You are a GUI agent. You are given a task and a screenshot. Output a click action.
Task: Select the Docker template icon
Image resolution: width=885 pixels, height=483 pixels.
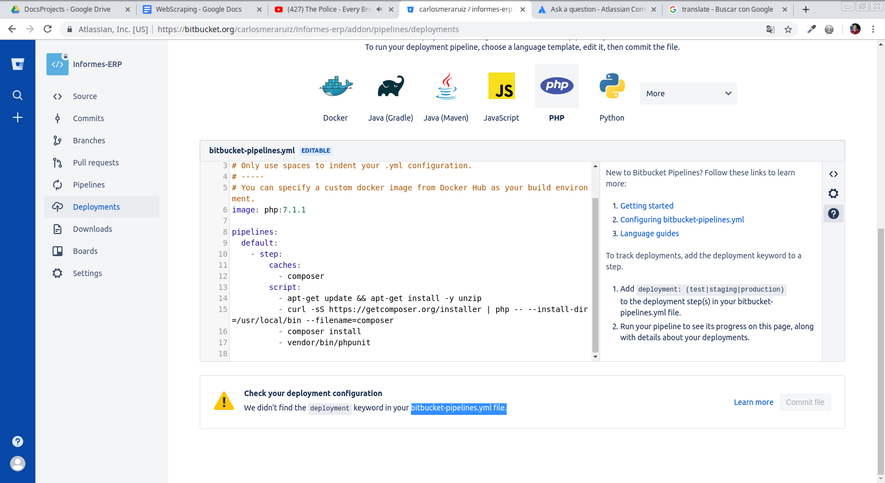(336, 86)
